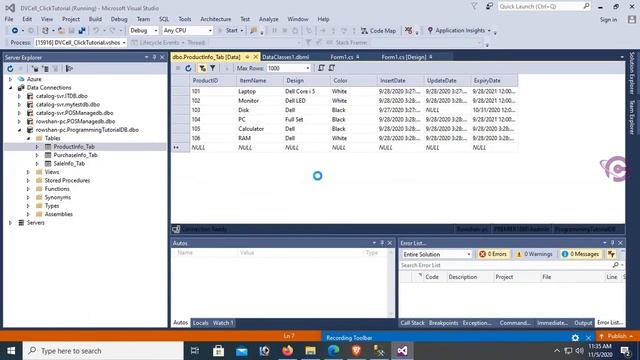This screenshot has width=640, height=360.
Task: Click the Start debug button
Action: (x=231, y=31)
